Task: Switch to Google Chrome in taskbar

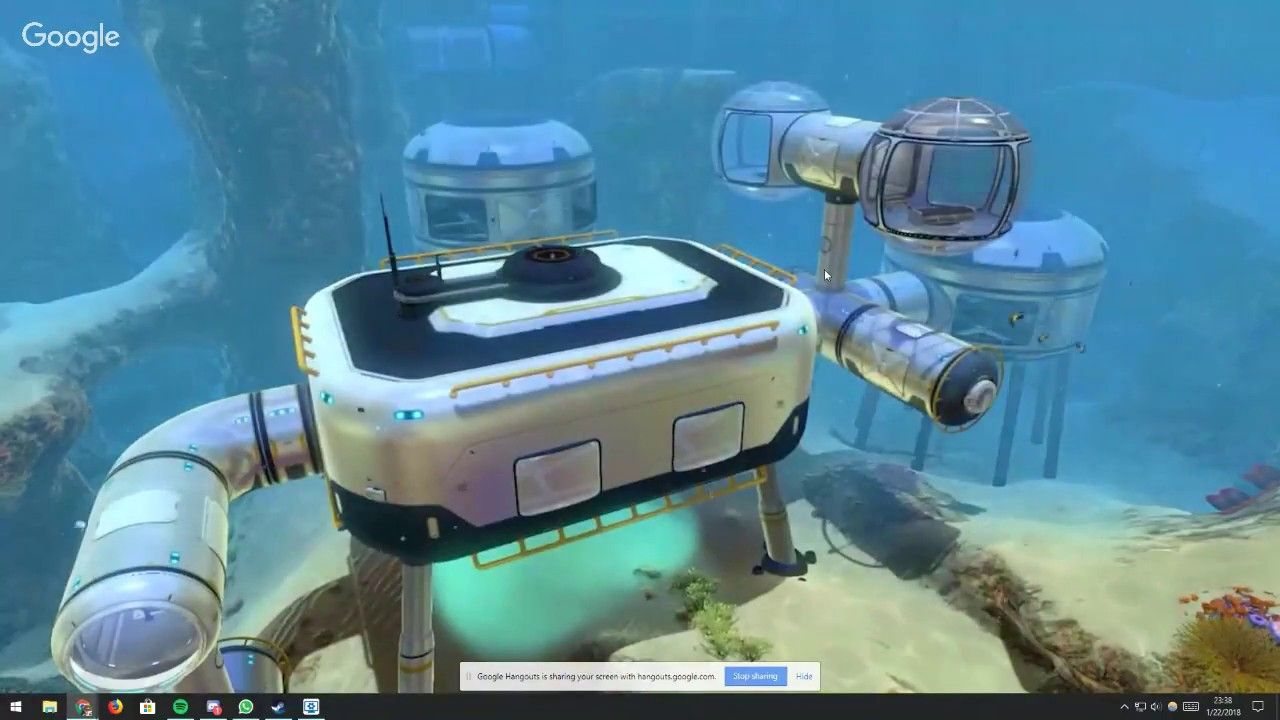Action: pyautogui.click(x=83, y=707)
